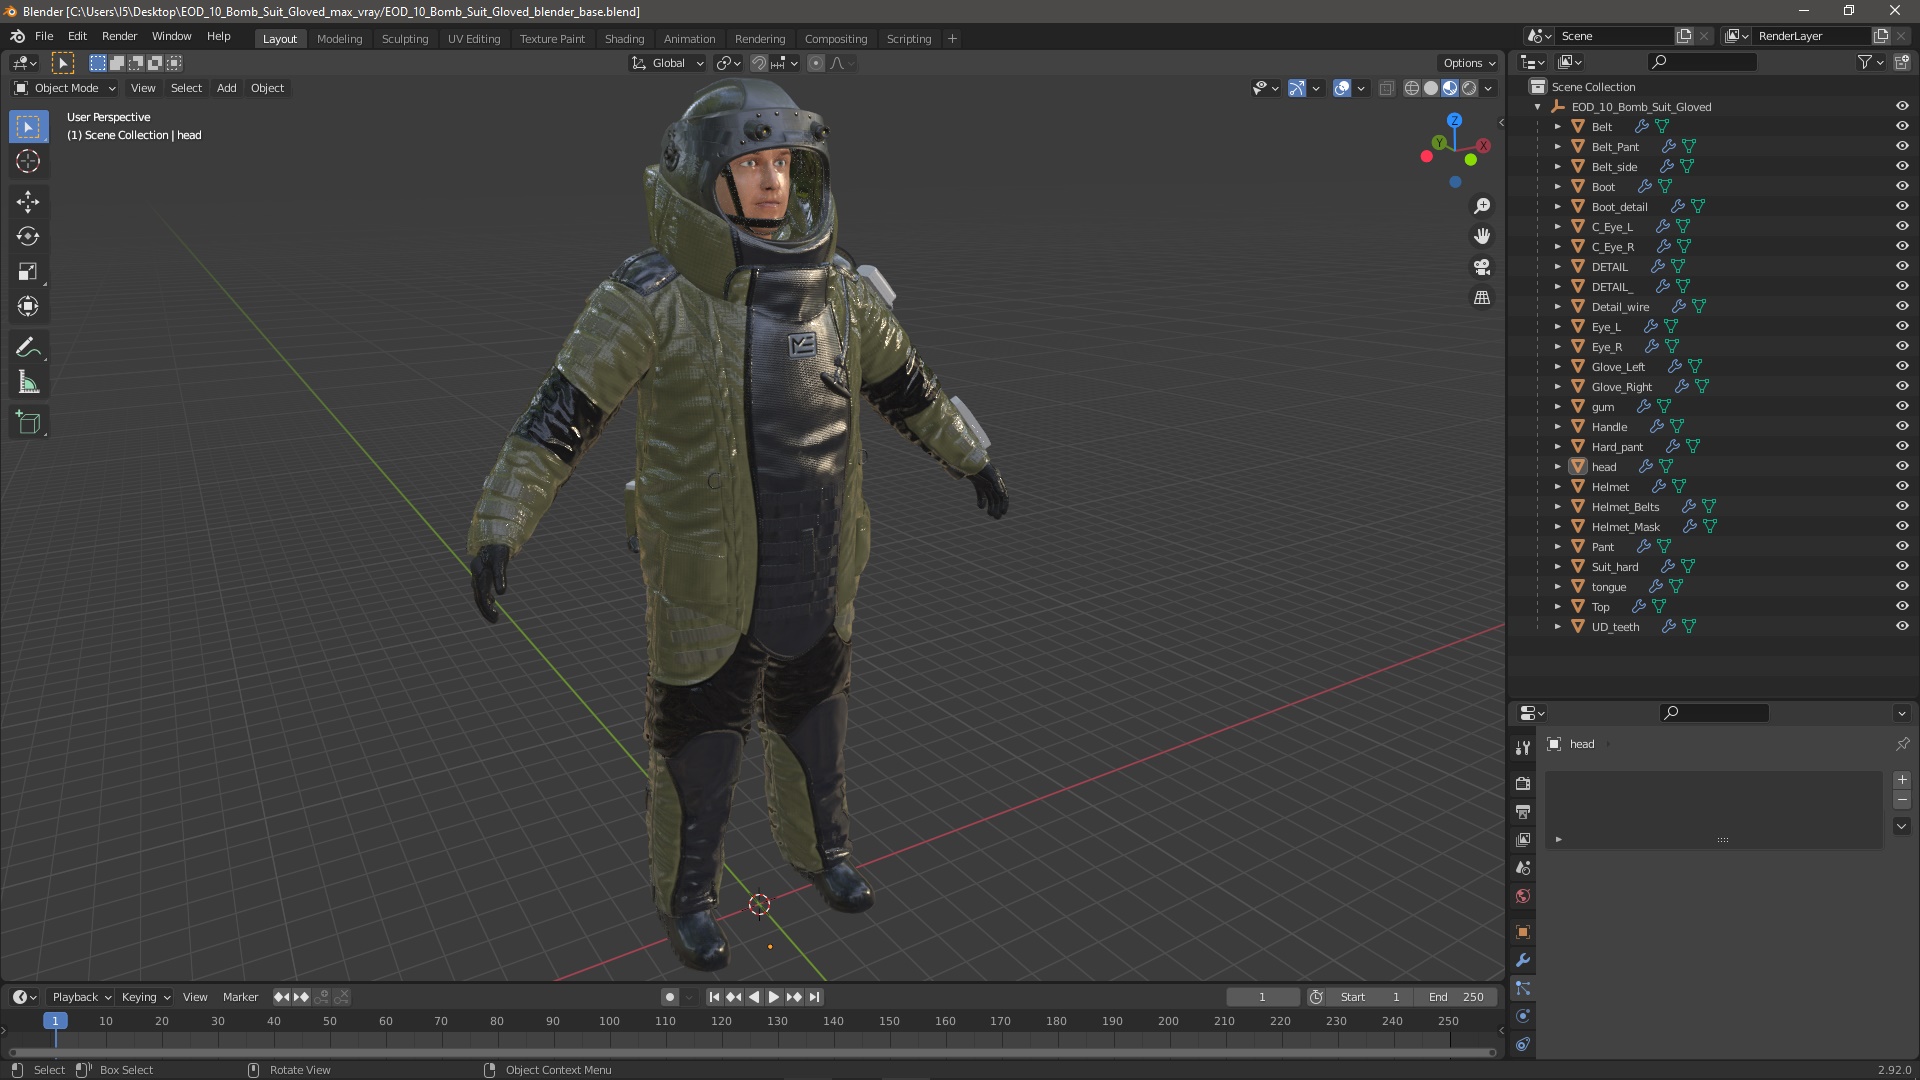Open the View Layer properties tab
Screen dimensions: 1920x1080
(1523, 839)
